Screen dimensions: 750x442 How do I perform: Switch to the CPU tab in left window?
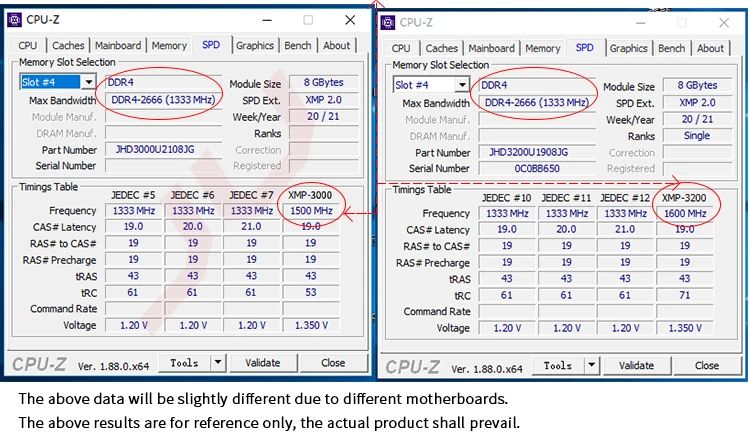[28, 45]
